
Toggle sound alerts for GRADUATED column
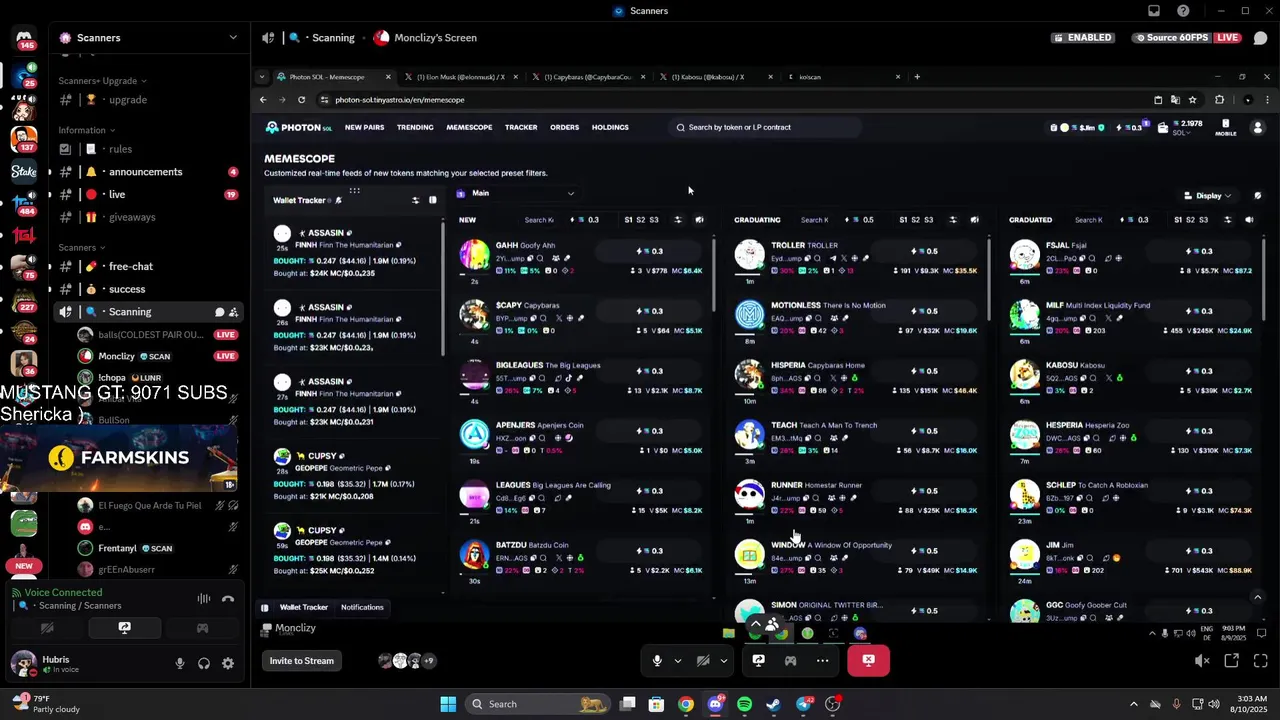click(x=1249, y=220)
